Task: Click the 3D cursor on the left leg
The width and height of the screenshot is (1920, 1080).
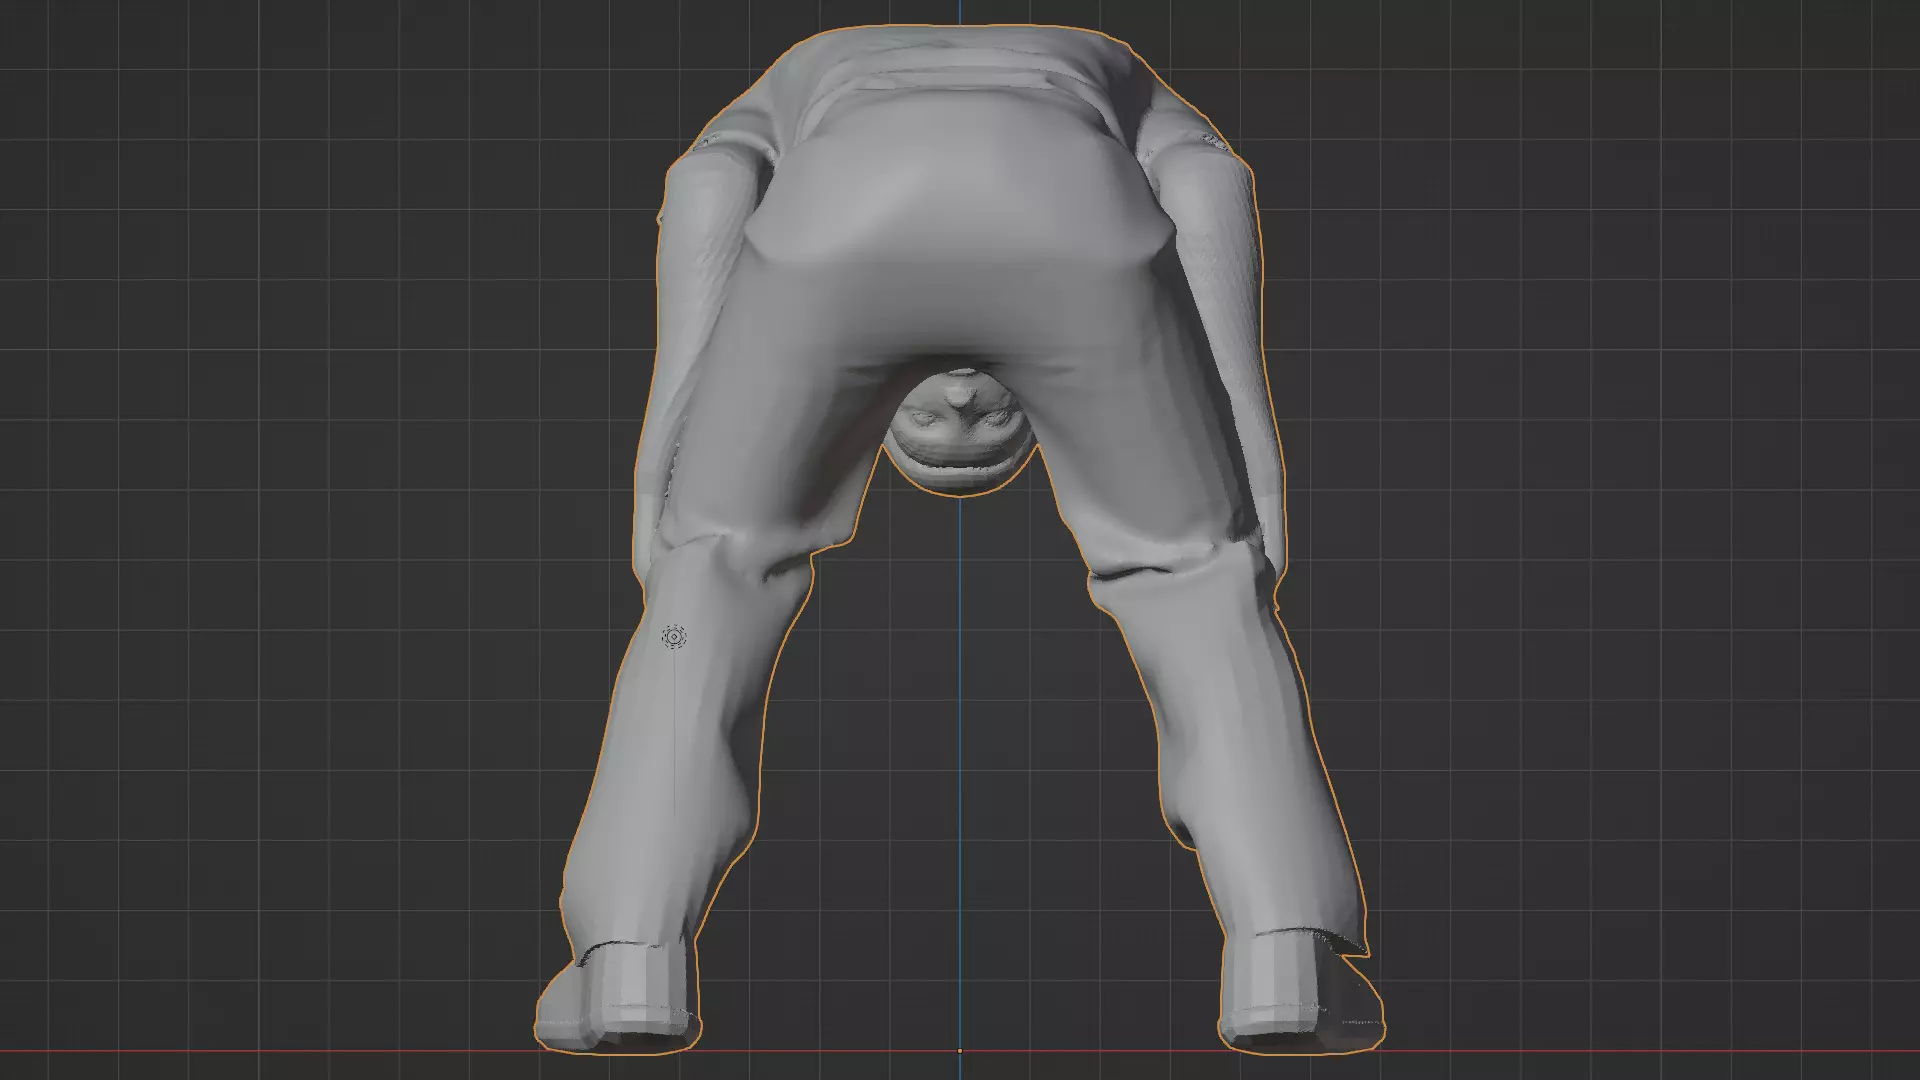Action: click(x=674, y=637)
